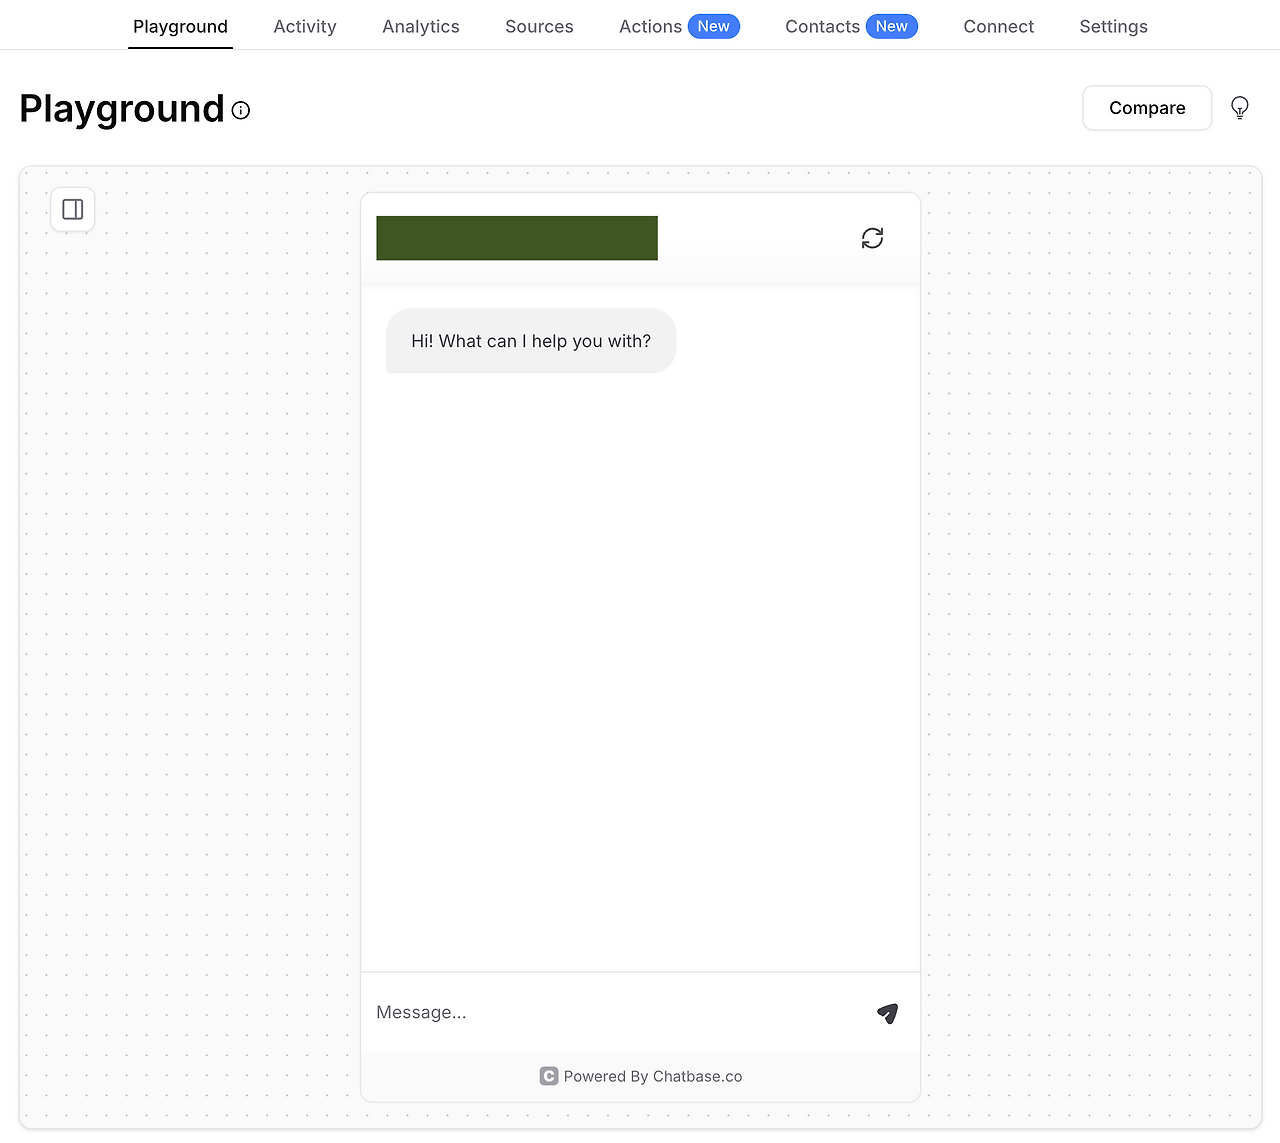Open the Activity tab
Screen dimensions: 1280x1143
point(305,26)
